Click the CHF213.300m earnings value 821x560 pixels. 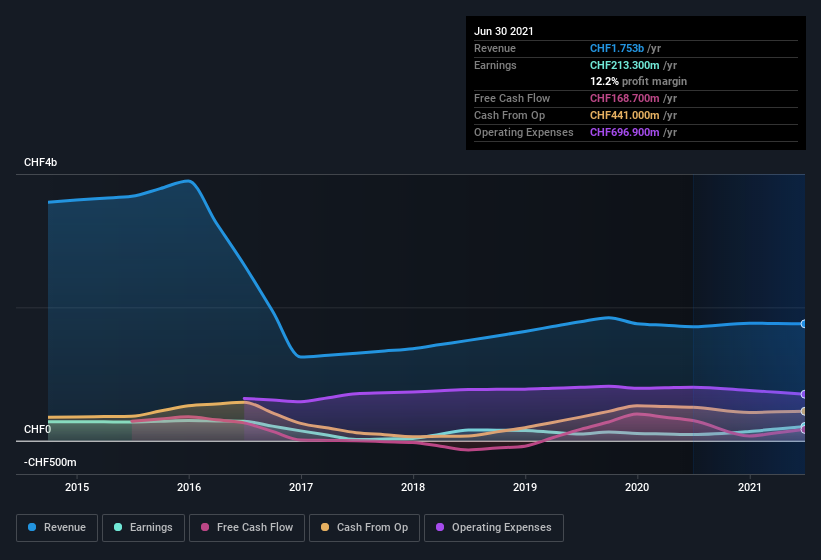coord(625,65)
